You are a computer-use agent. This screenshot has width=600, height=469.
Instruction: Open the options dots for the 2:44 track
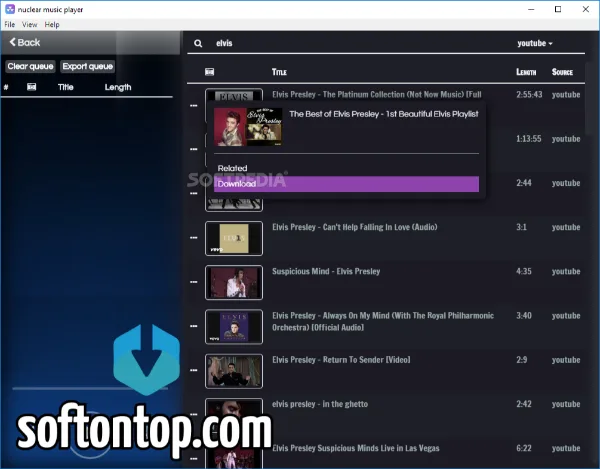click(194, 194)
